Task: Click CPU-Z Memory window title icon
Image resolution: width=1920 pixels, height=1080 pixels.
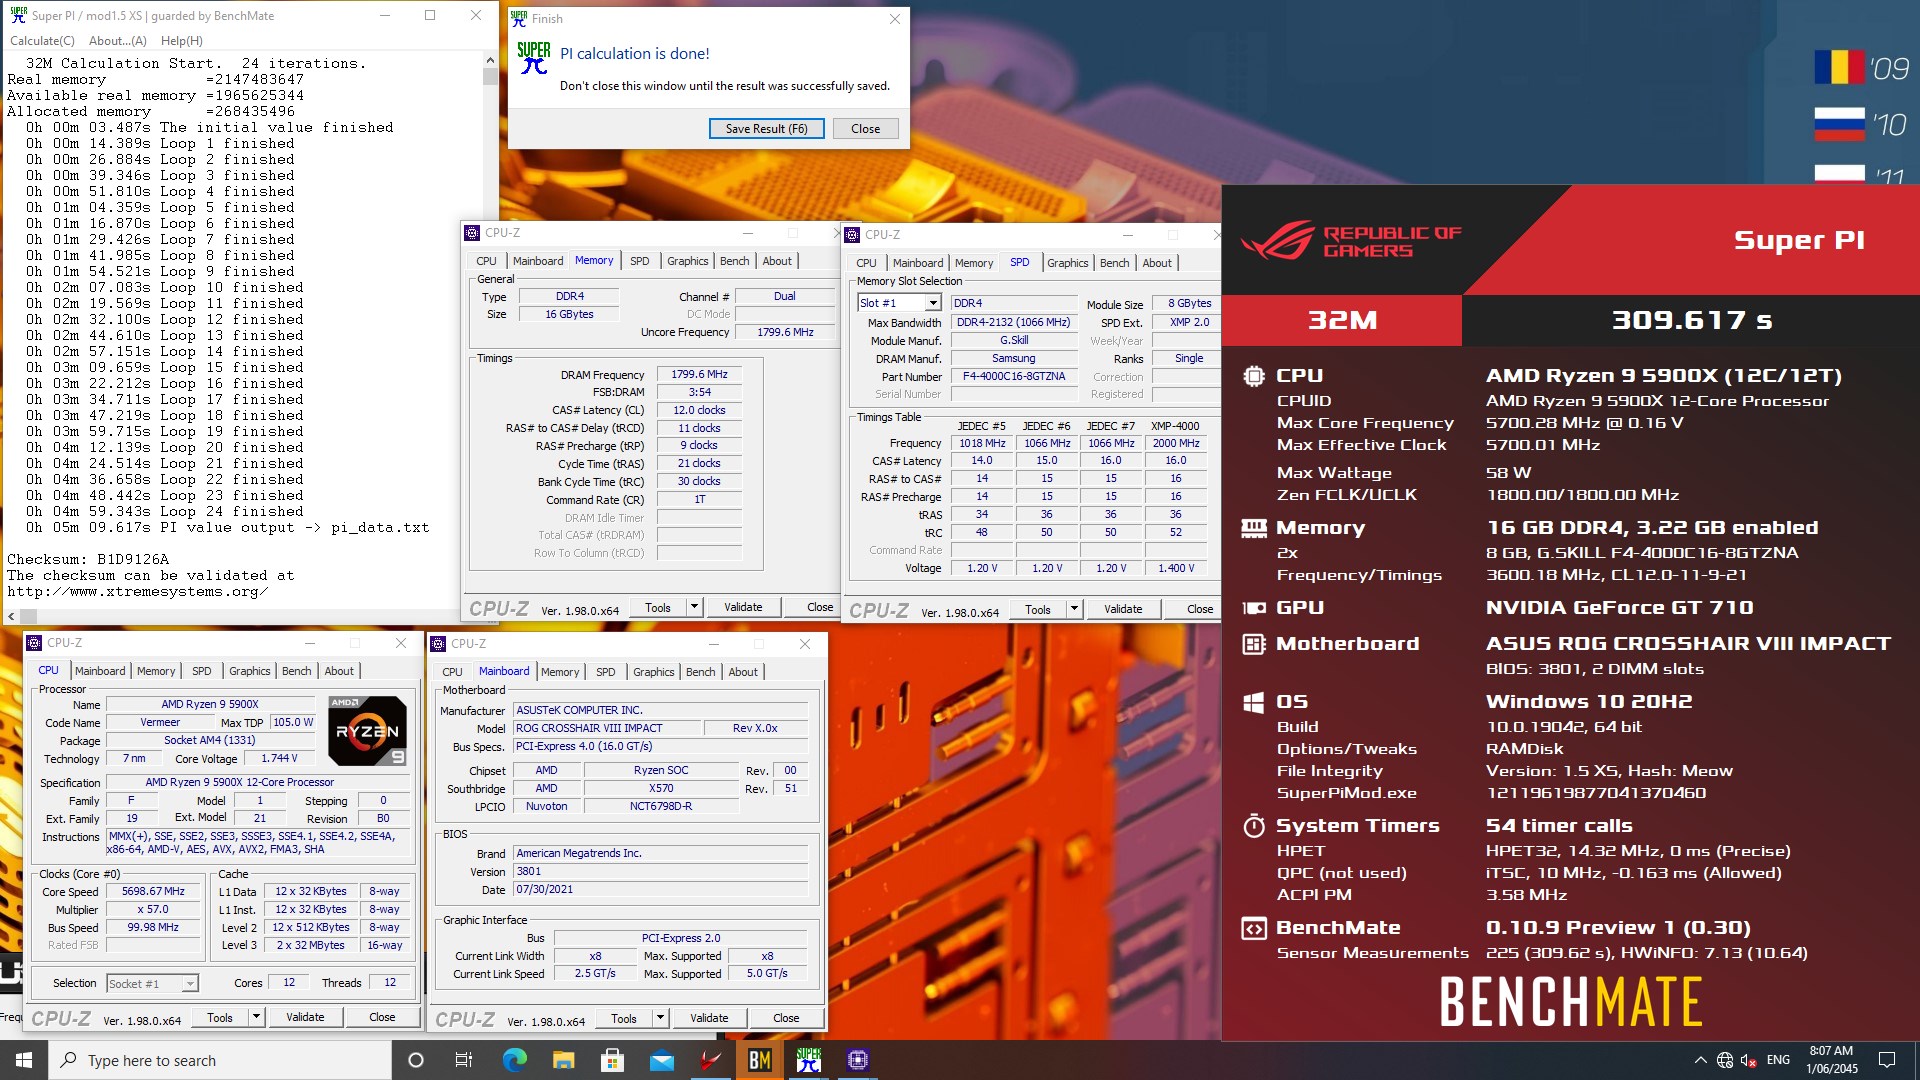Action: point(472,233)
